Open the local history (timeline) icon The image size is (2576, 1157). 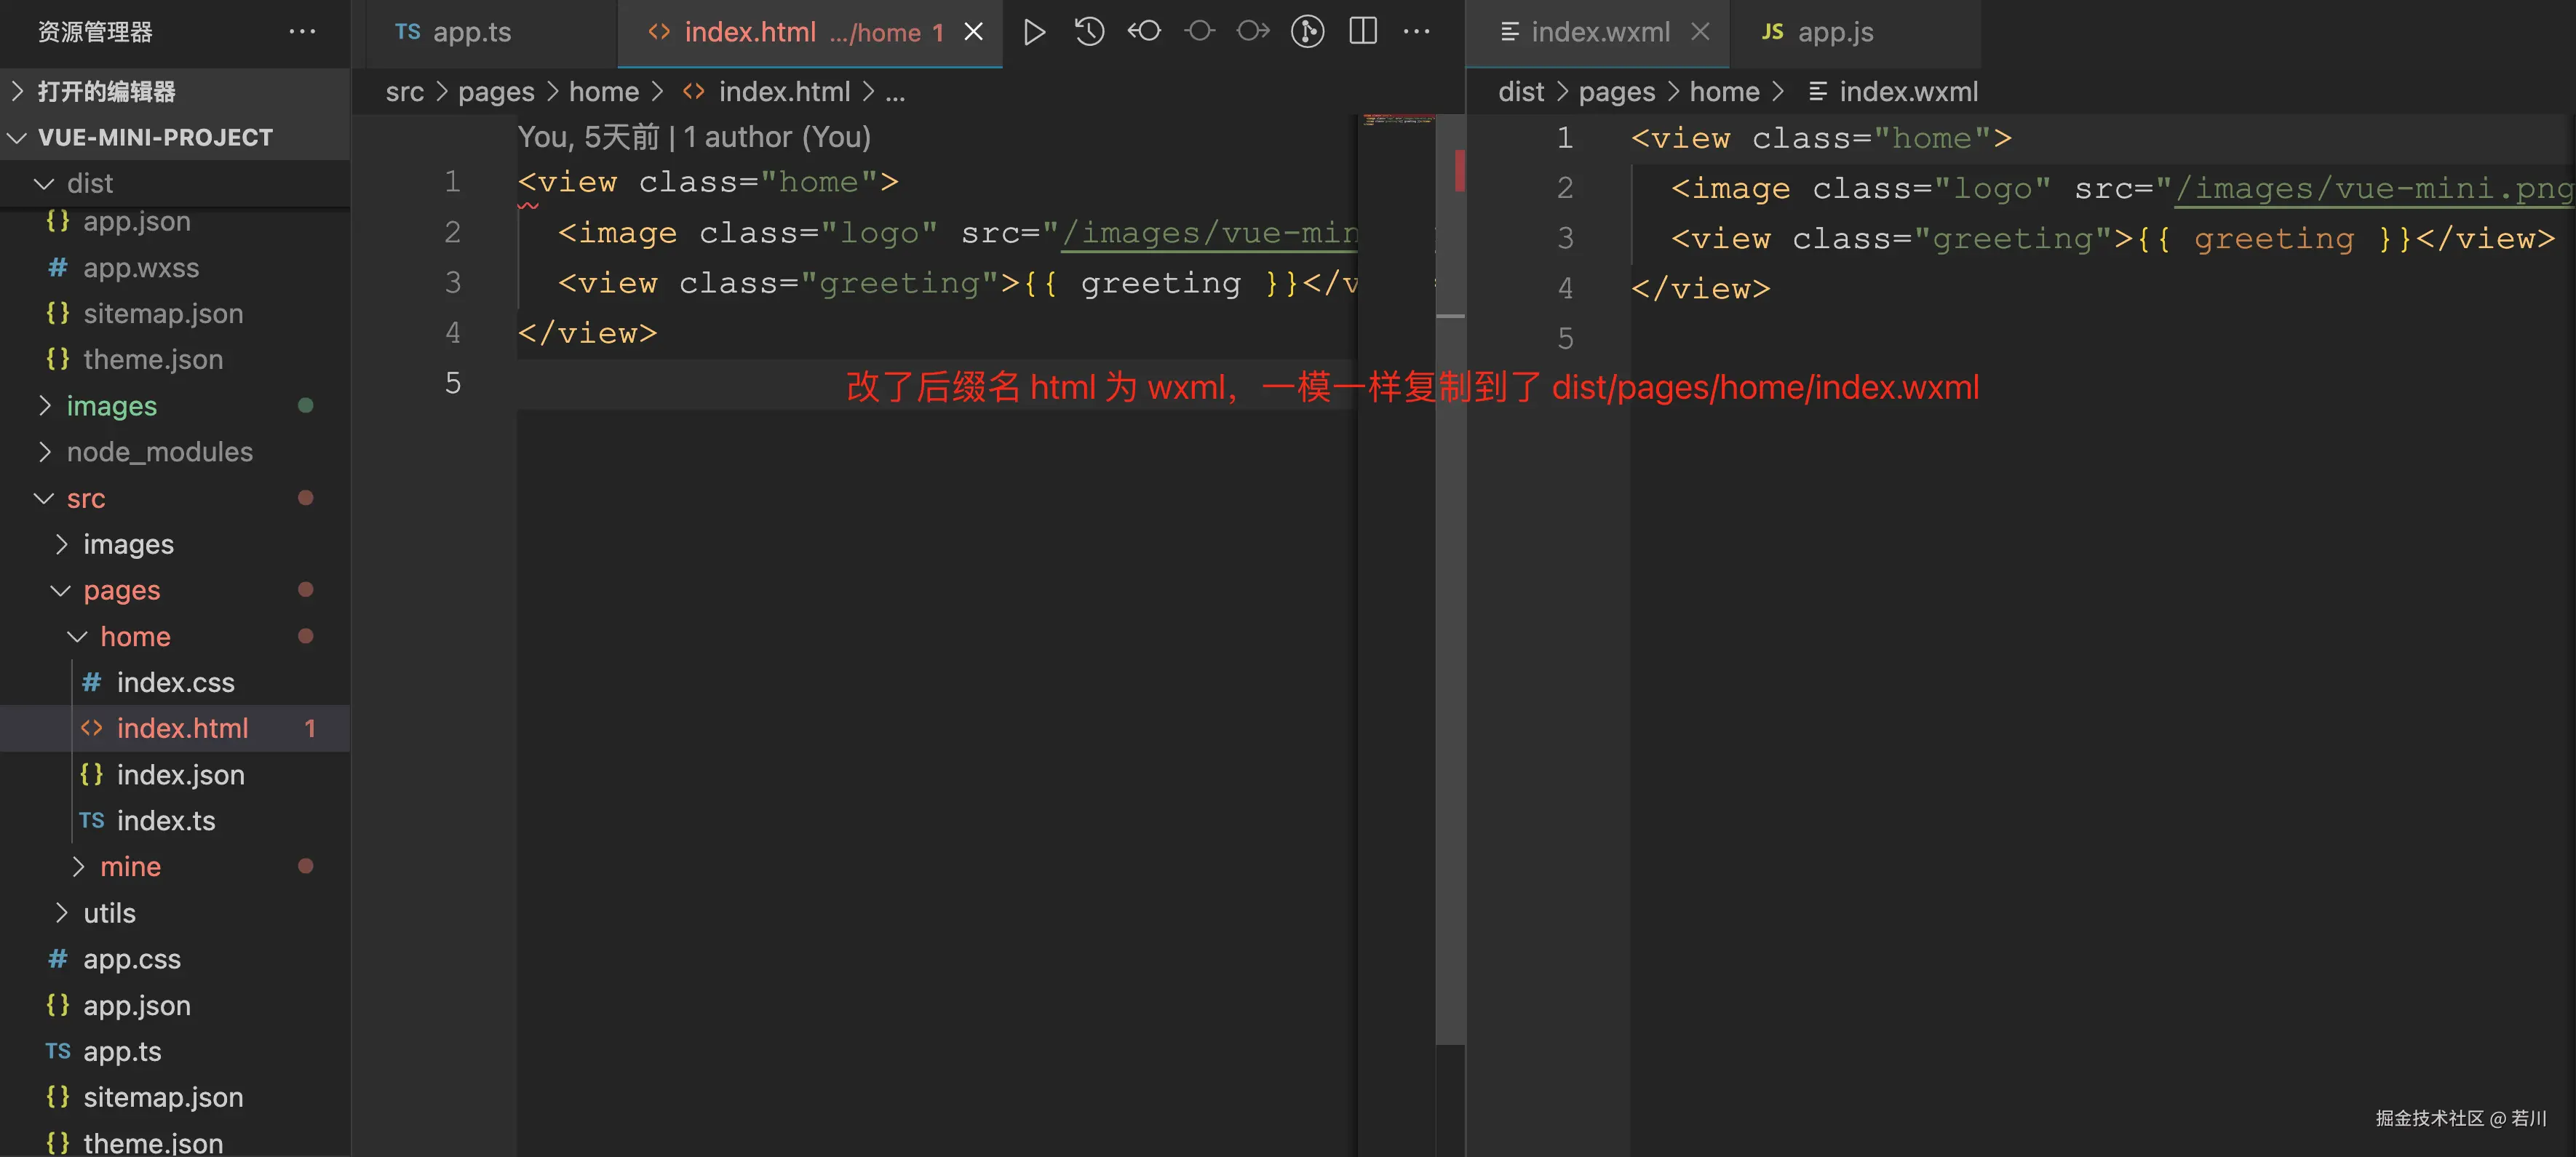point(1089,31)
